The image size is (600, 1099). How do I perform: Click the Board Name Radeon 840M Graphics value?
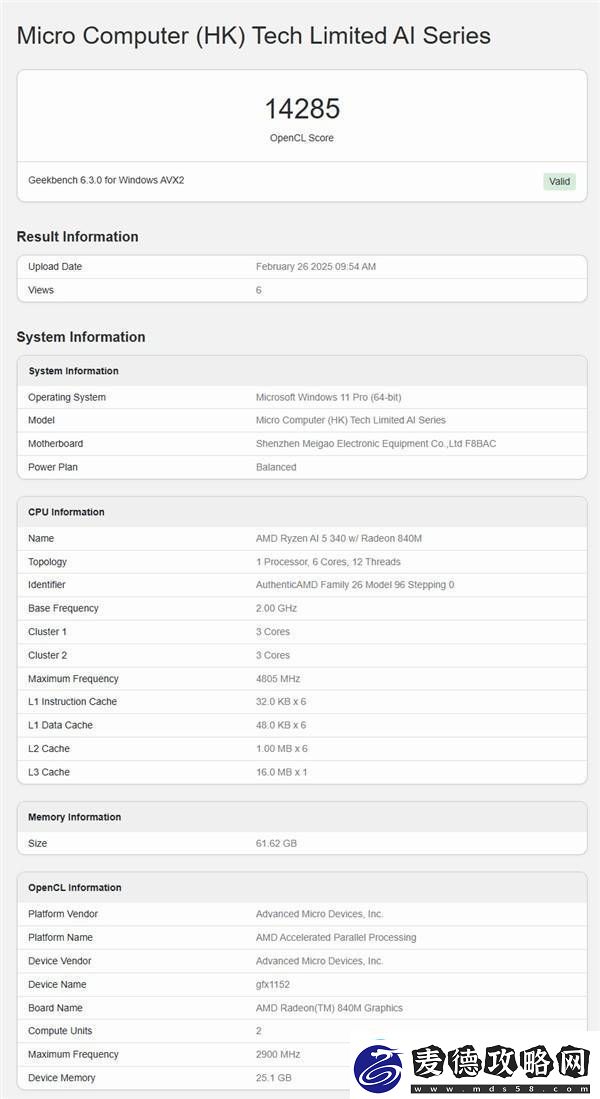[x=329, y=1008]
